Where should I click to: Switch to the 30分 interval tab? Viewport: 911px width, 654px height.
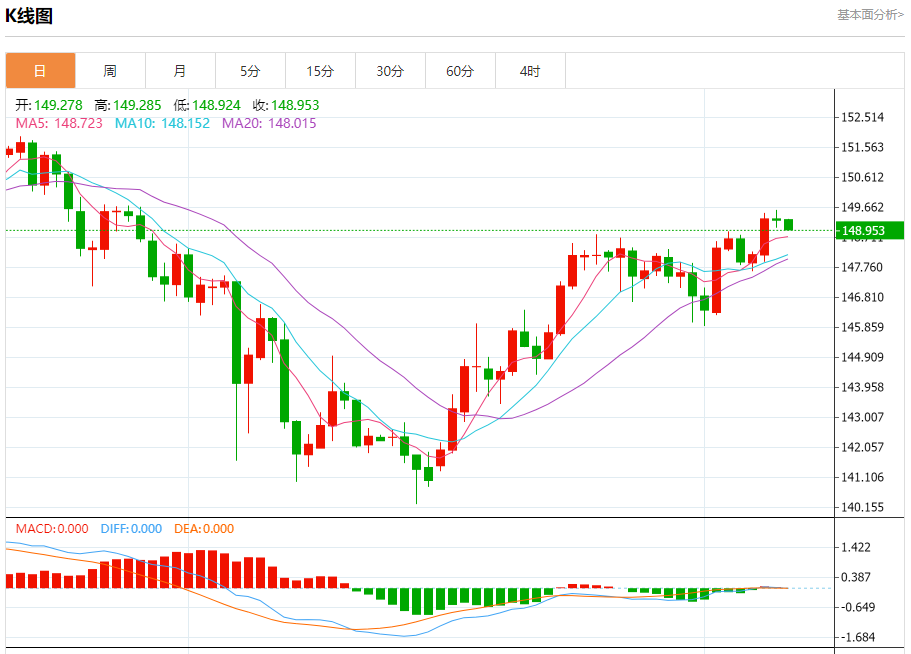coord(390,71)
